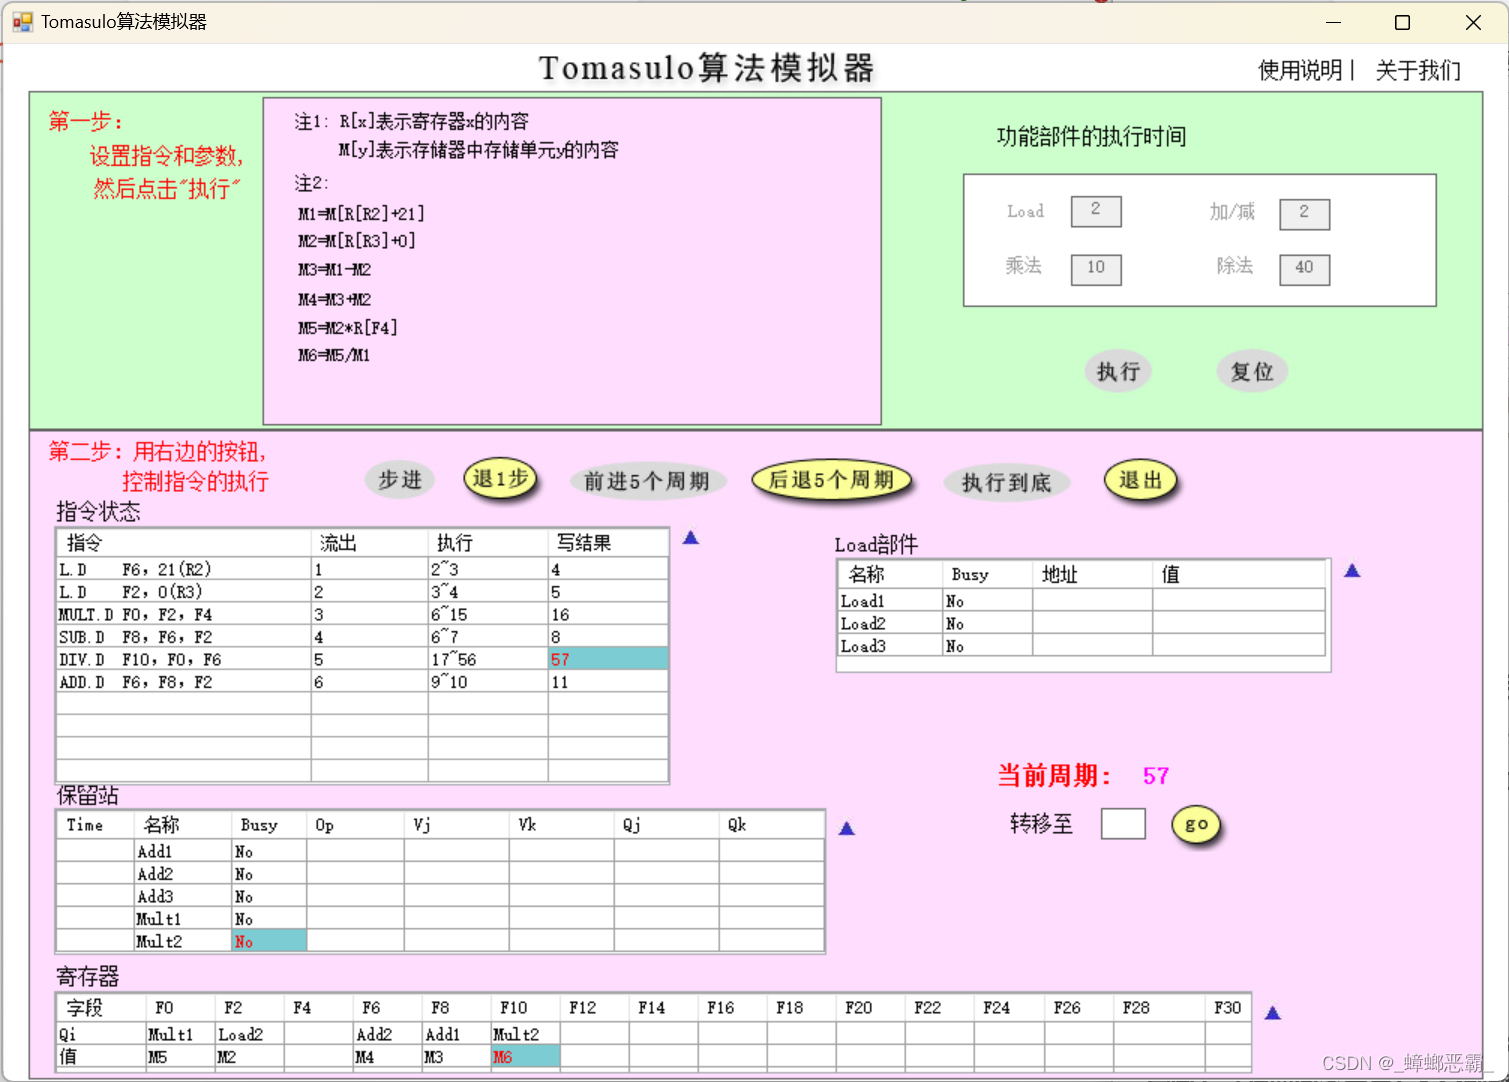Click the Load1 row name cell
1509x1082 pixels.
(890, 600)
